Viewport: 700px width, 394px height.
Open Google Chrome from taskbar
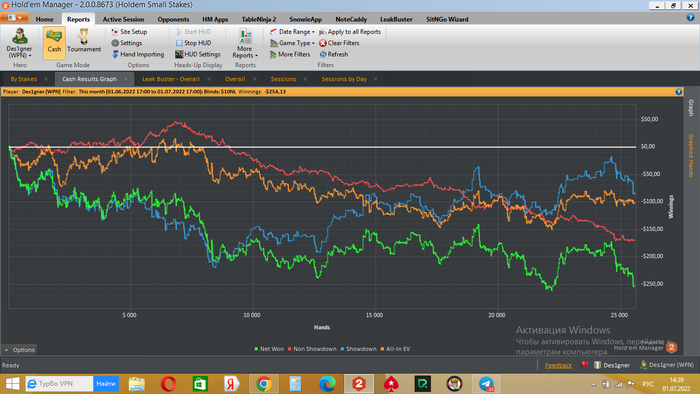[264, 384]
